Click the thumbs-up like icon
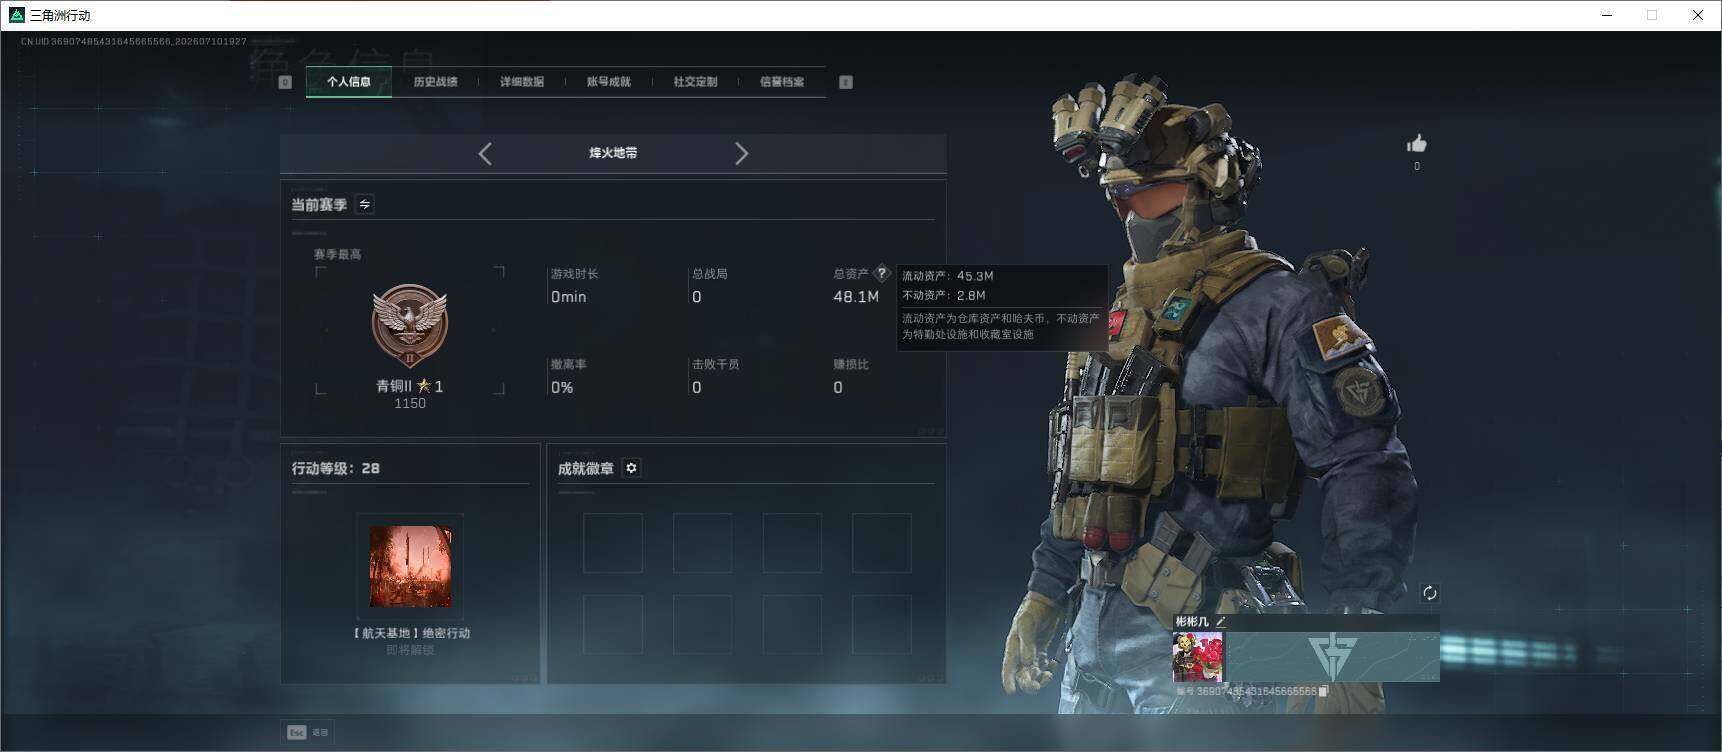 point(1417,144)
